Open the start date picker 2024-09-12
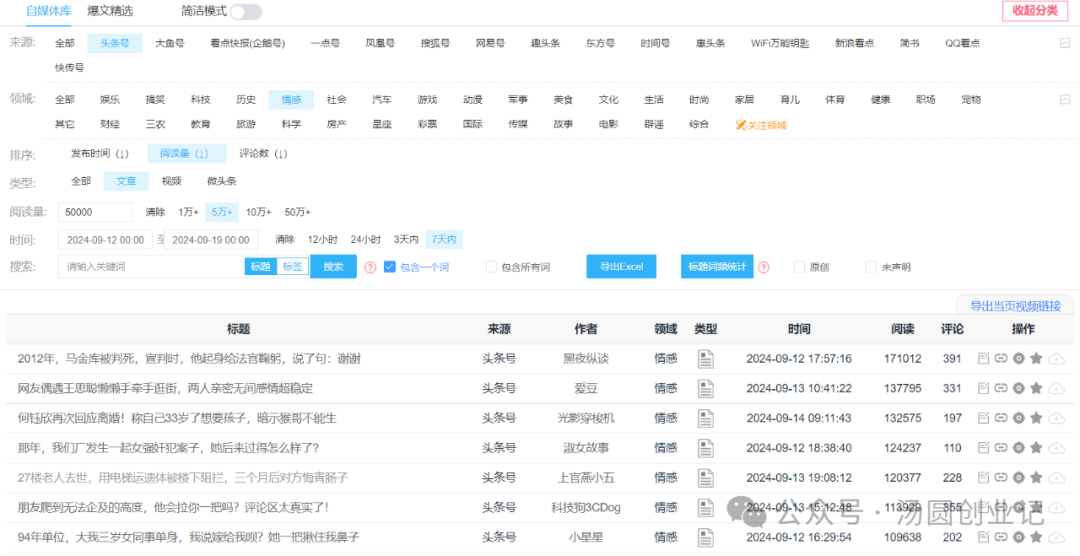 (105, 240)
